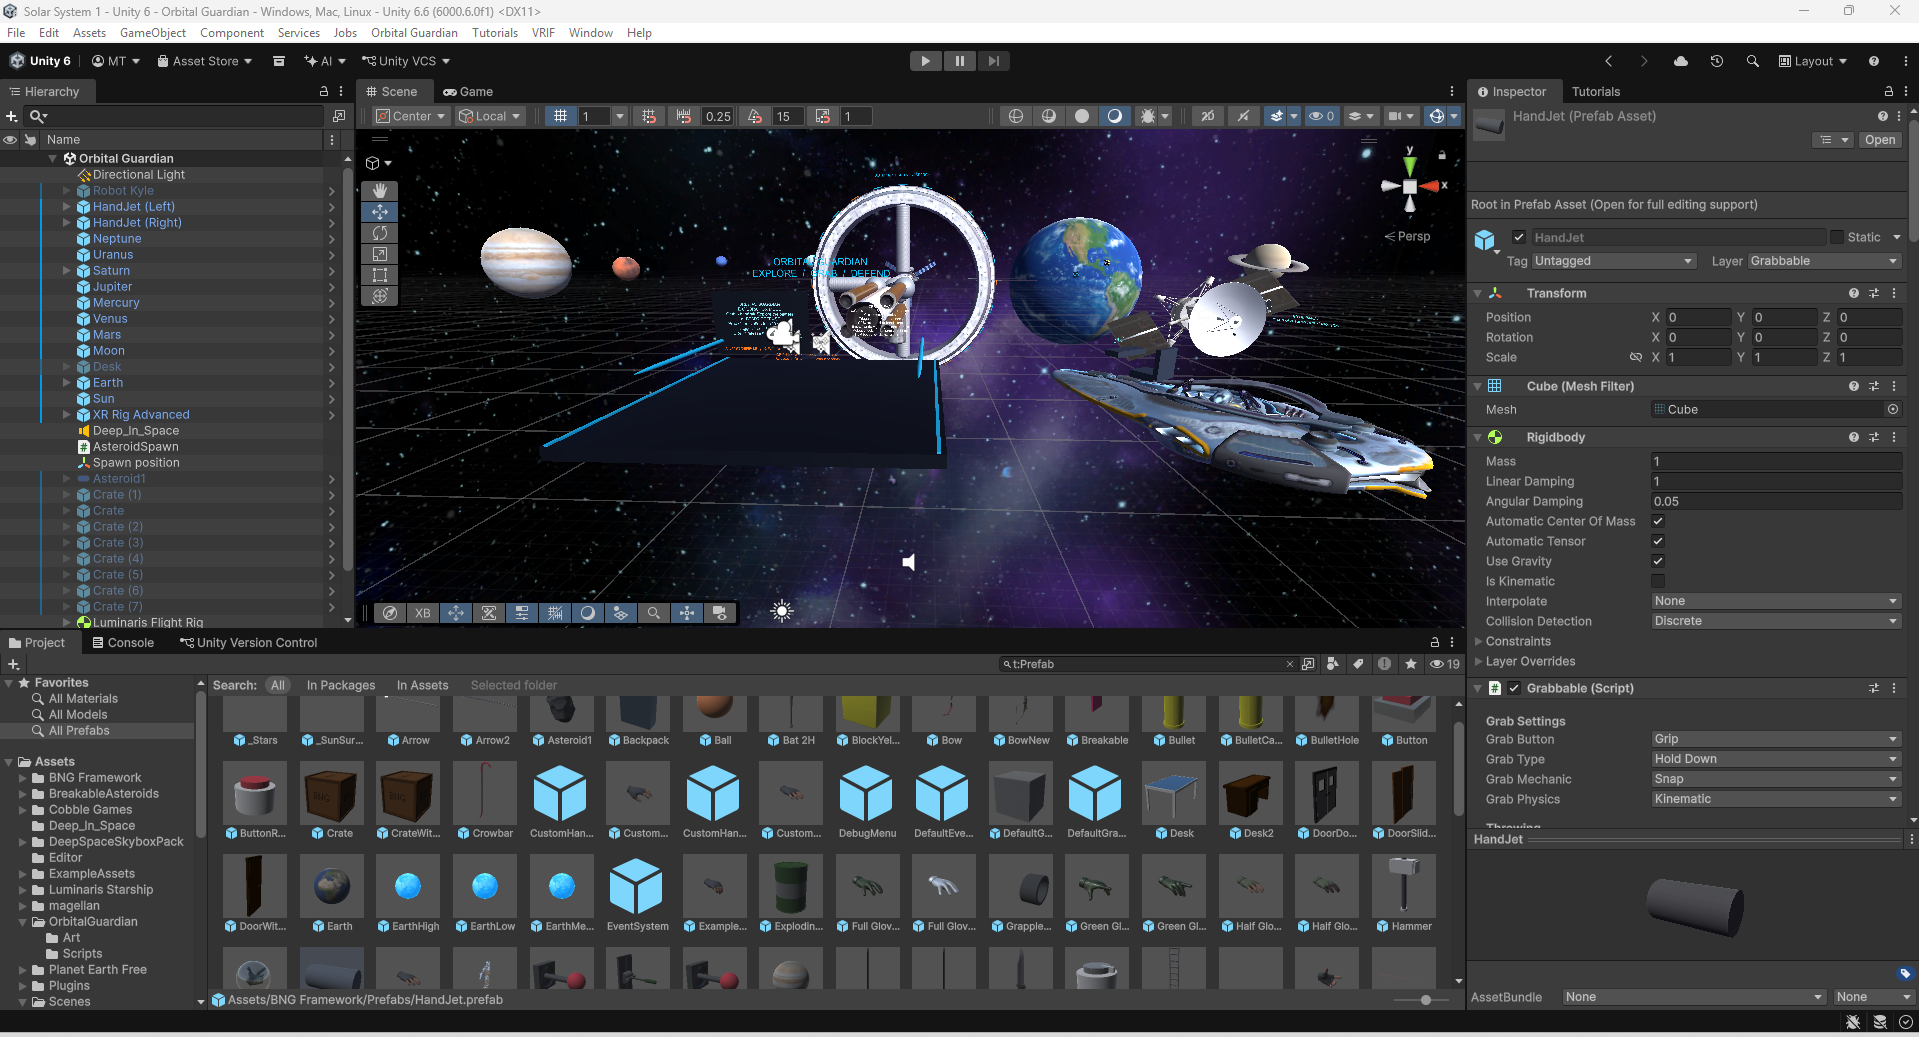This screenshot has height=1037, width=1919.
Task: Click the orientation gizmo in Scene view
Action: point(1410,186)
